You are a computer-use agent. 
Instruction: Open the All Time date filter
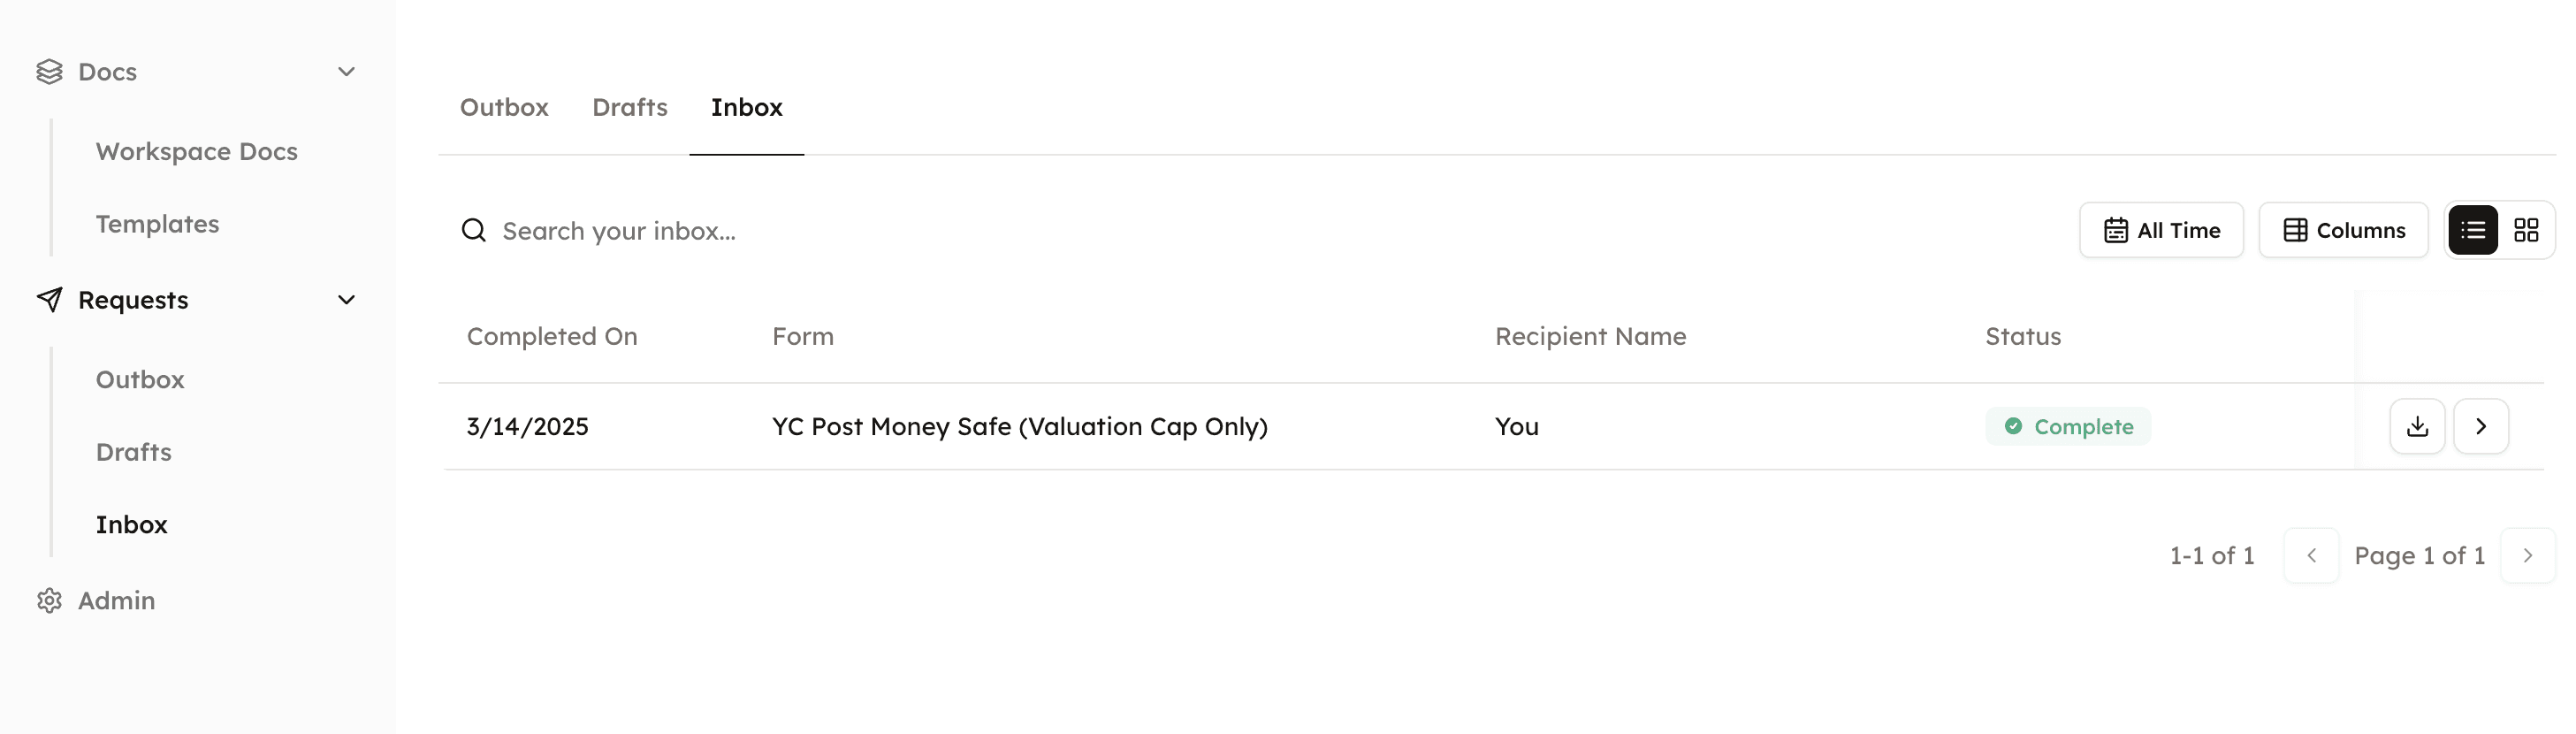2161,231
